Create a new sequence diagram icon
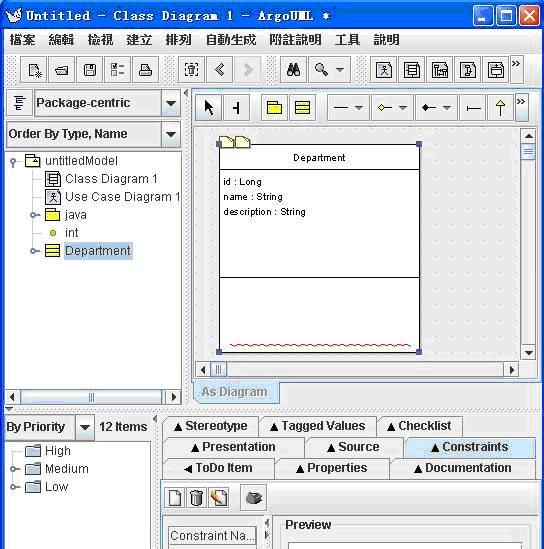This screenshot has width=544, height=549. tap(440, 70)
